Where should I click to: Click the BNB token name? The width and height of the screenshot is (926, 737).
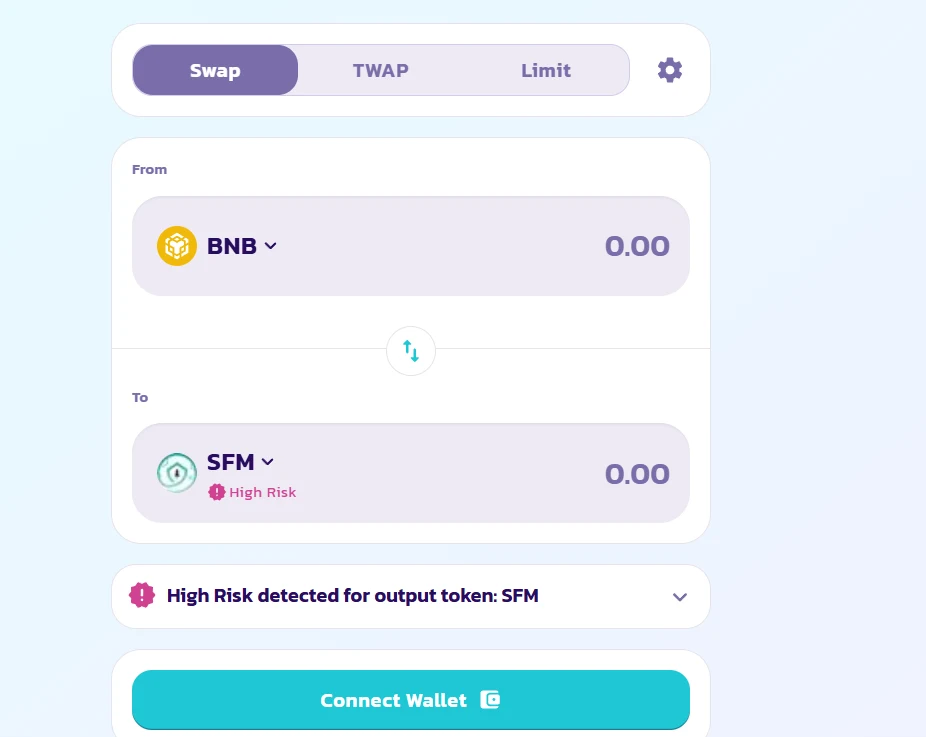(232, 246)
